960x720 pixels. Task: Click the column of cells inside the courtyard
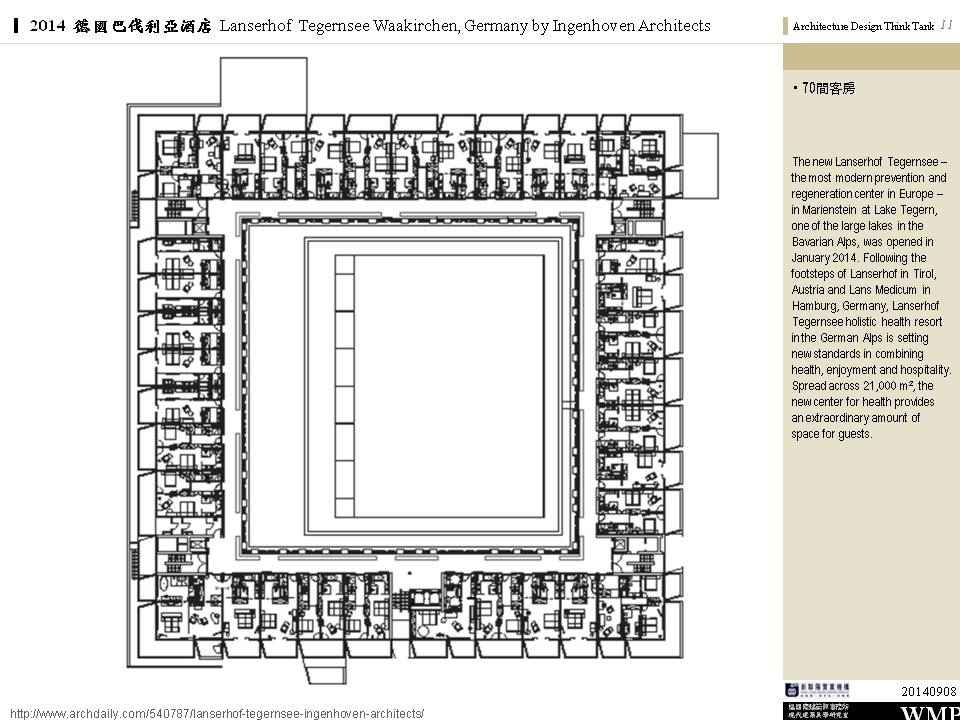coord(345,385)
